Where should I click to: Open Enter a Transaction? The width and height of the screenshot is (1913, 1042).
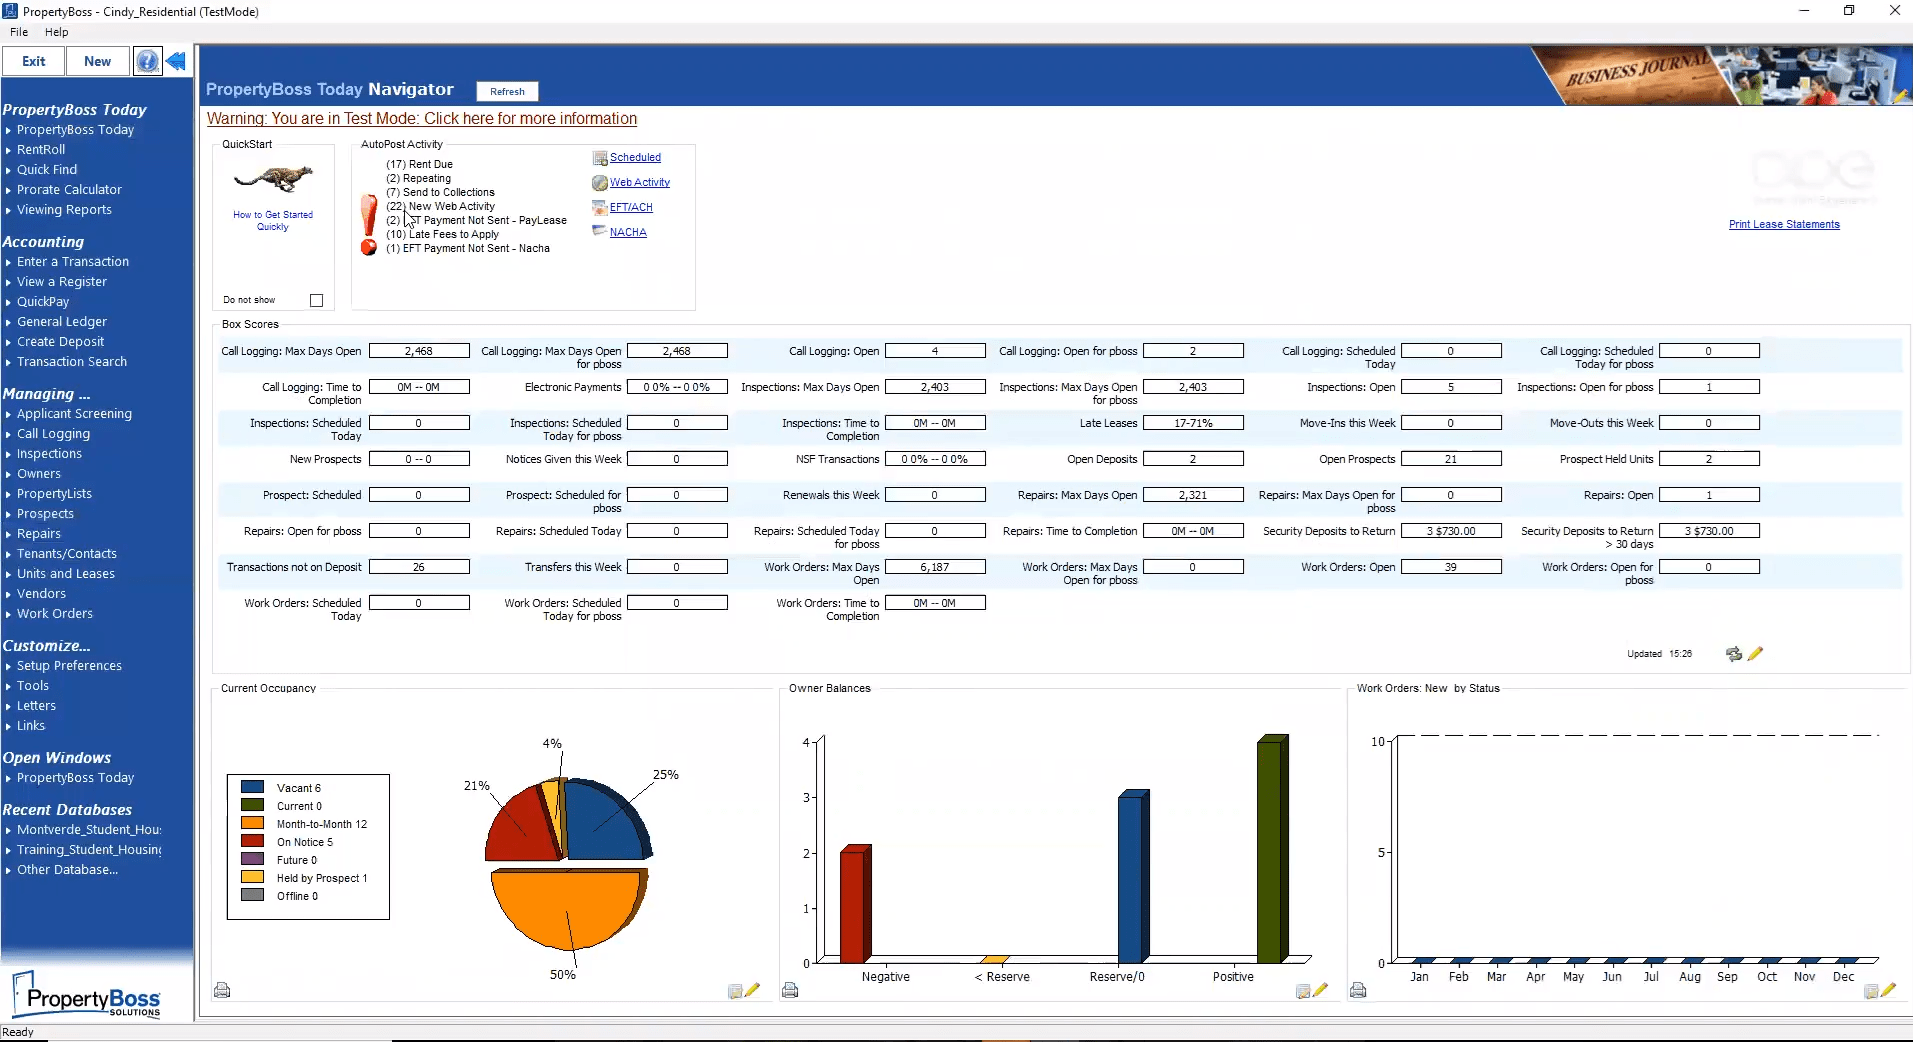73,262
